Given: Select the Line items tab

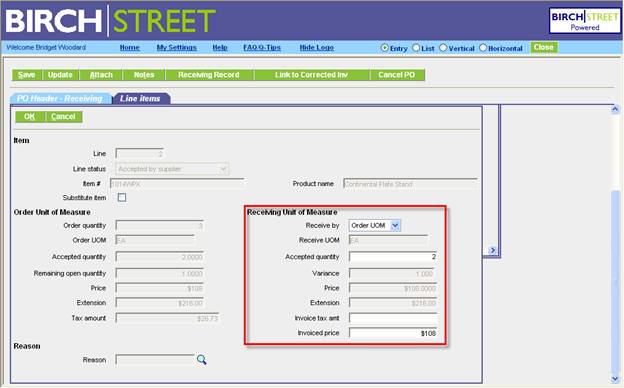Looking at the screenshot, I should 140,98.
